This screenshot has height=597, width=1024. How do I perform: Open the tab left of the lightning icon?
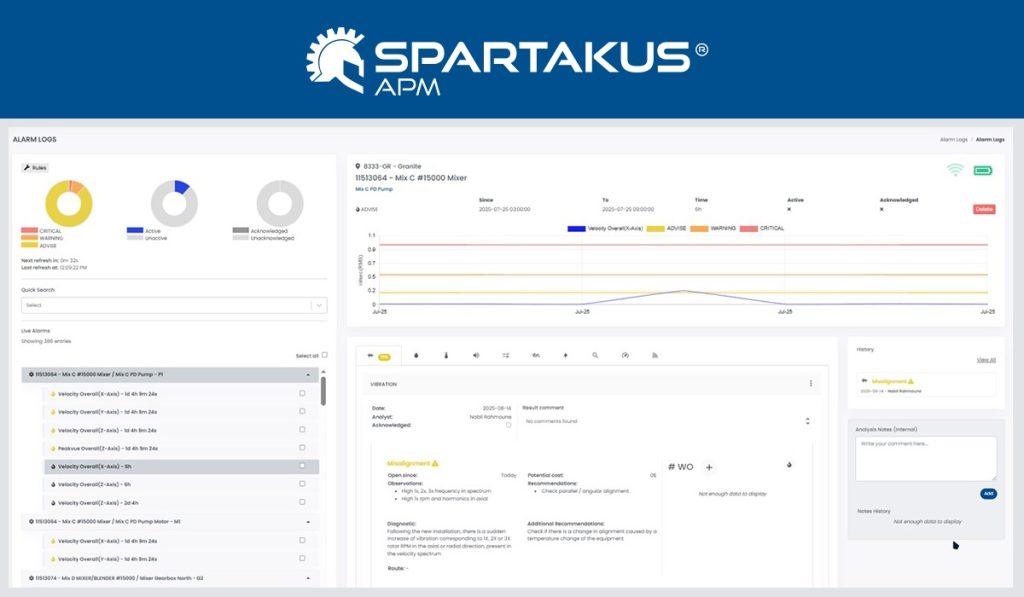[x=536, y=356]
